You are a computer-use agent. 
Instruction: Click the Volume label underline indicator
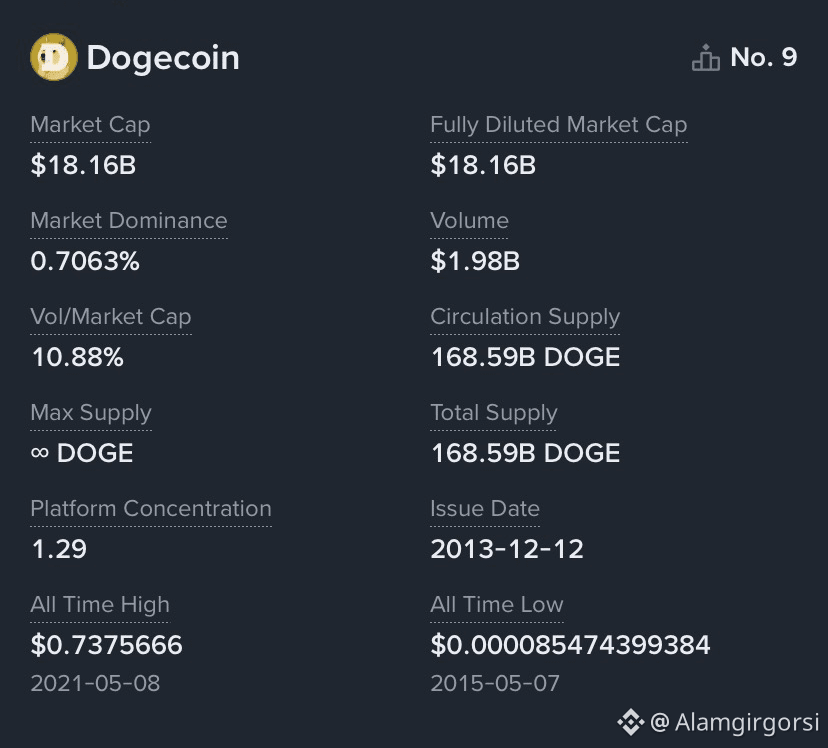point(469,220)
